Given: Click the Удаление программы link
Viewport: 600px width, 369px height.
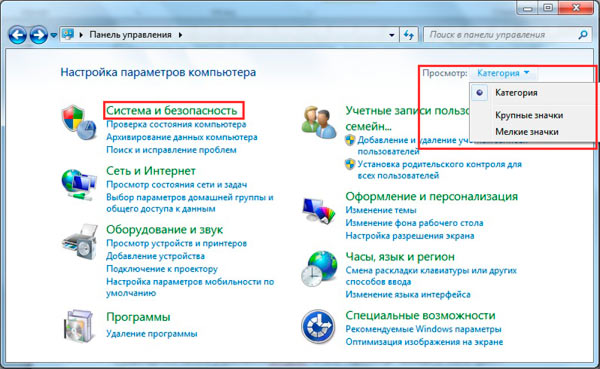Looking at the screenshot, I should [x=152, y=334].
